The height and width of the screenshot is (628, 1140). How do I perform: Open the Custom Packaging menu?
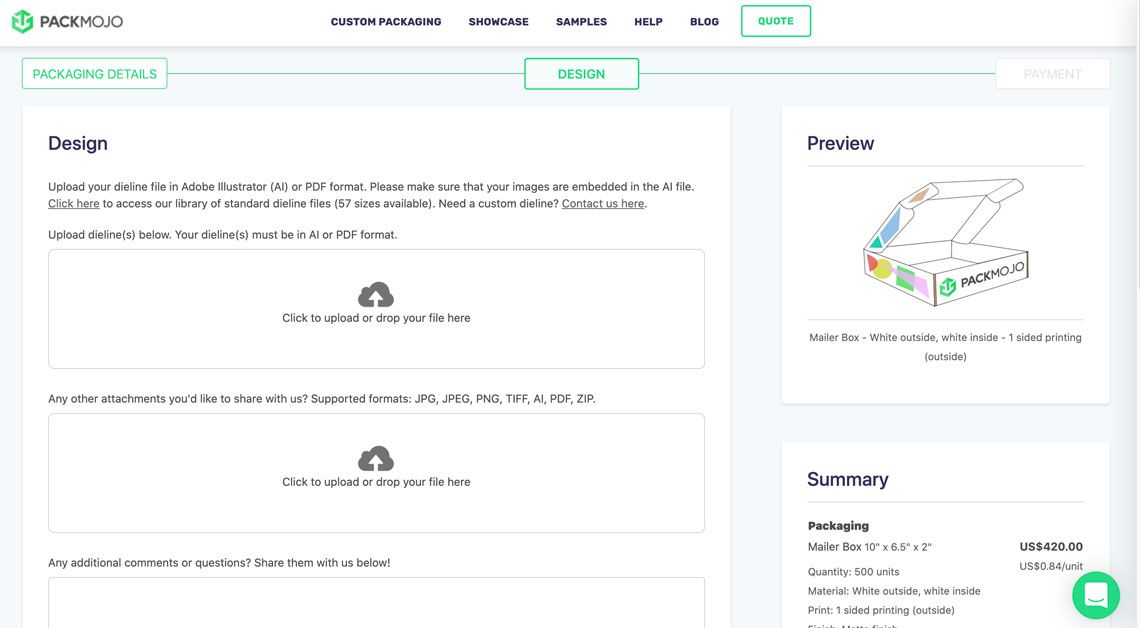click(386, 22)
